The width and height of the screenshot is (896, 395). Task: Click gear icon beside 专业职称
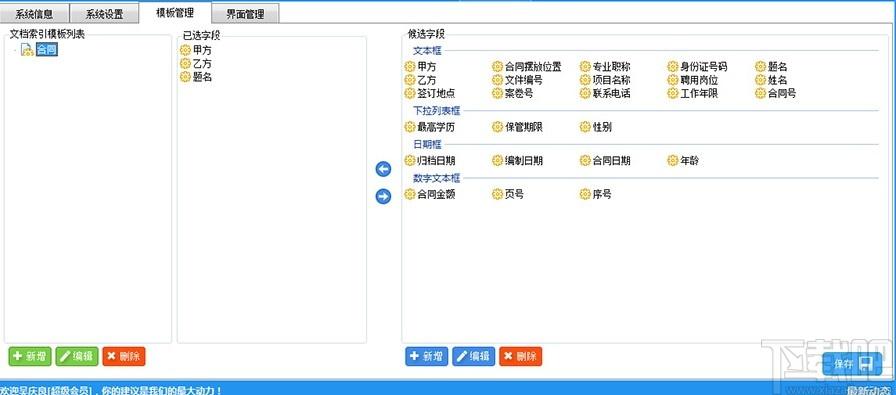585,67
